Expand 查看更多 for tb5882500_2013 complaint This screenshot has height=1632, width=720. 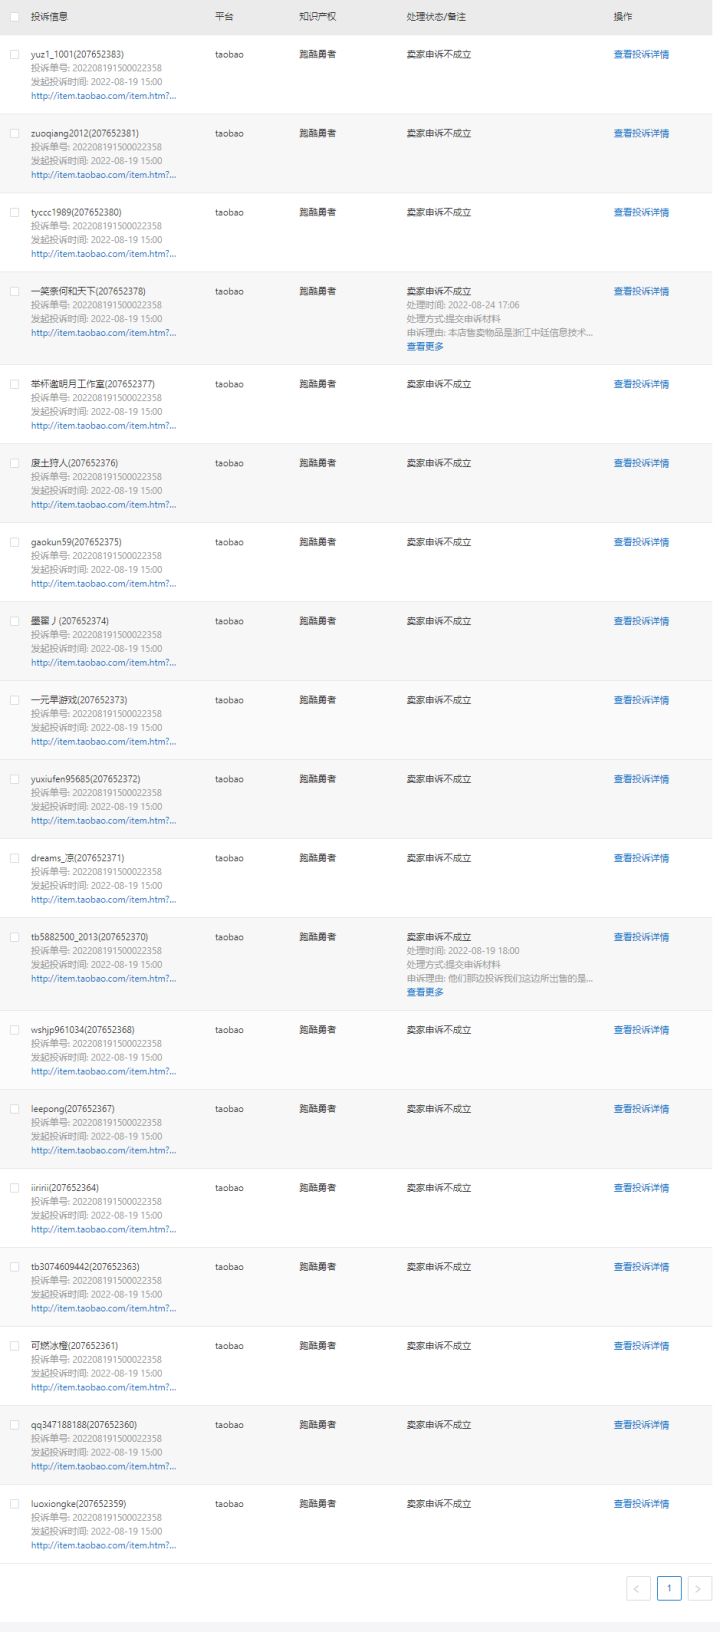pos(425,992)
